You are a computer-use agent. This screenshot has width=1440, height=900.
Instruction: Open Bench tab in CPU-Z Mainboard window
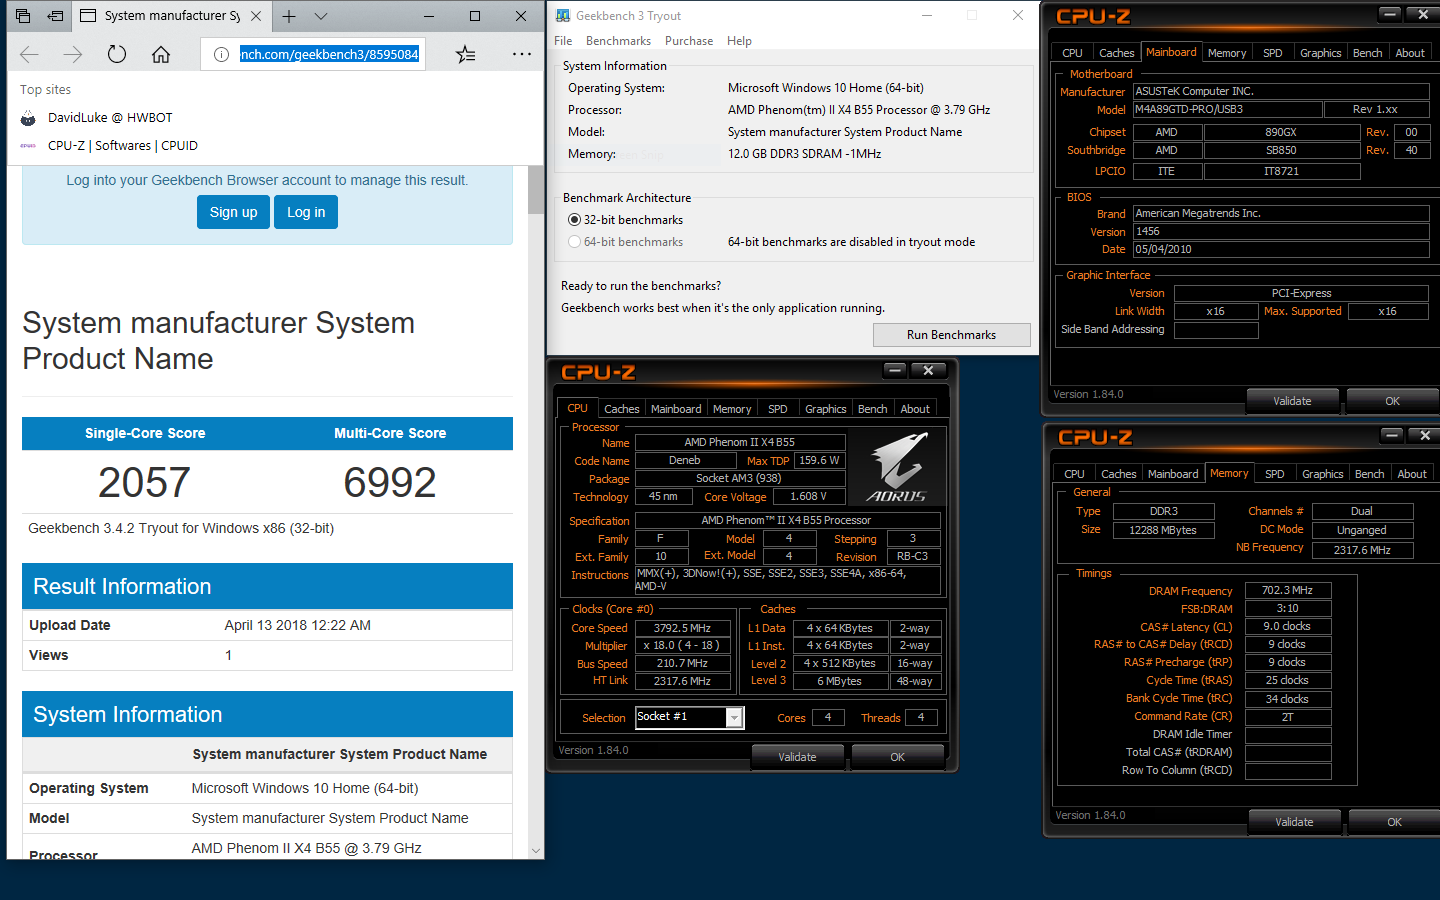click(x=1368, y=53)
